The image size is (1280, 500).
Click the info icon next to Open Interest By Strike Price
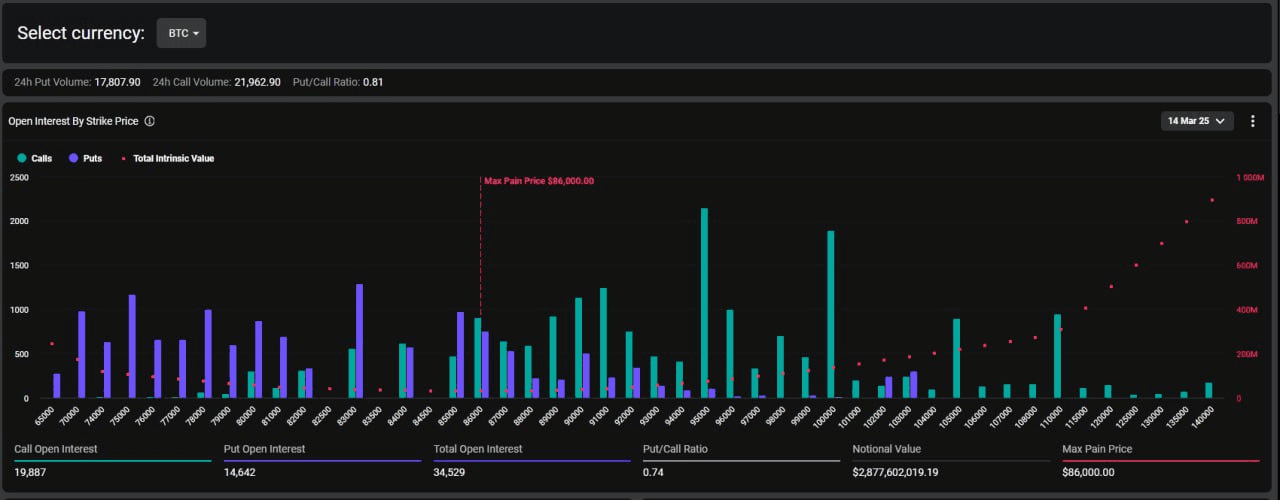(149, 121)
